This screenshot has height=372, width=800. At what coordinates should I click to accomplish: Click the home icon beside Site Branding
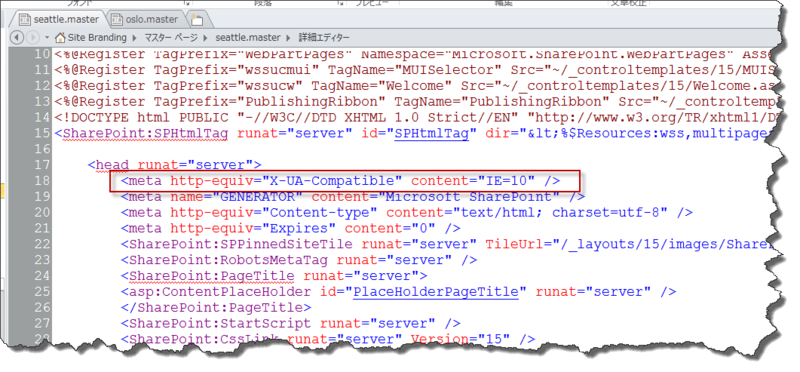60,37
